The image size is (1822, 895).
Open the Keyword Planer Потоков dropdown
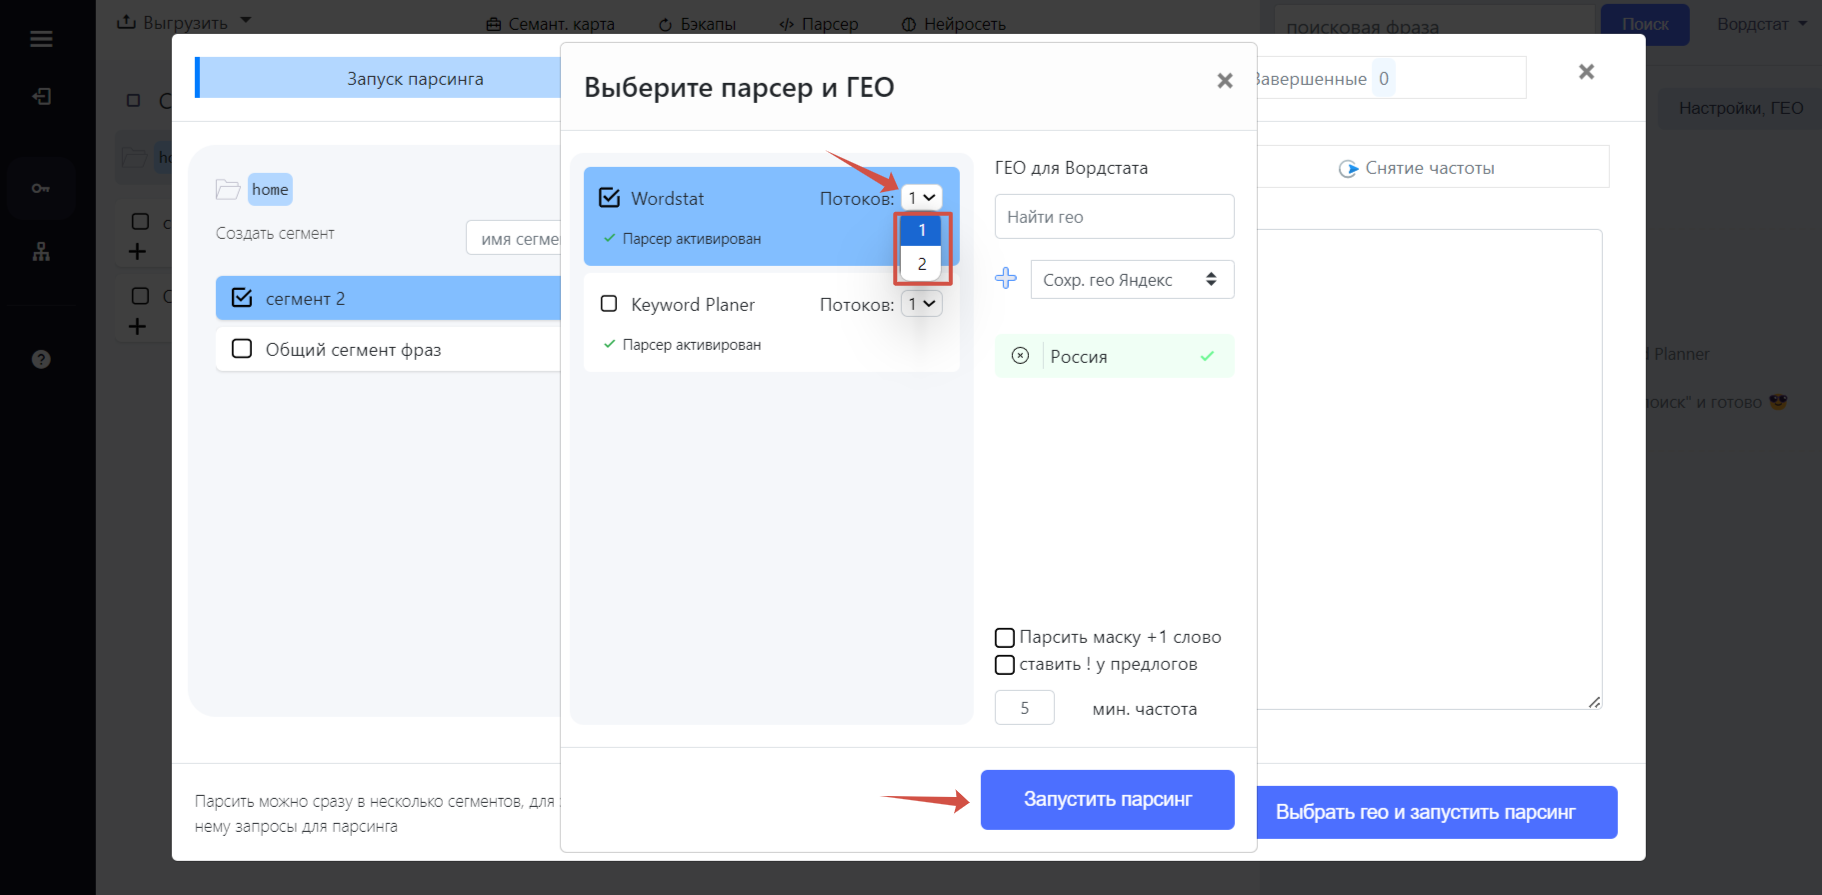(x=921, y=304)
